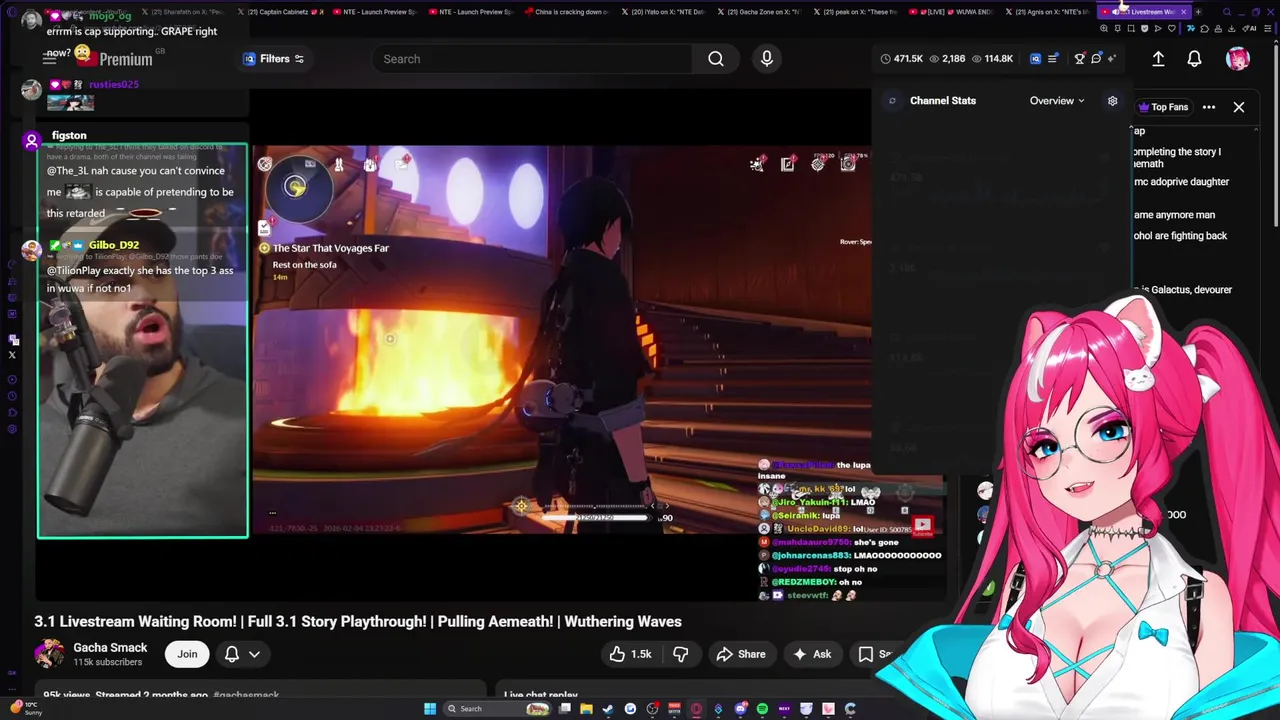Screen dimensions: 1280x720
Task: Close the active Livestream tab
Action: 1183,12
